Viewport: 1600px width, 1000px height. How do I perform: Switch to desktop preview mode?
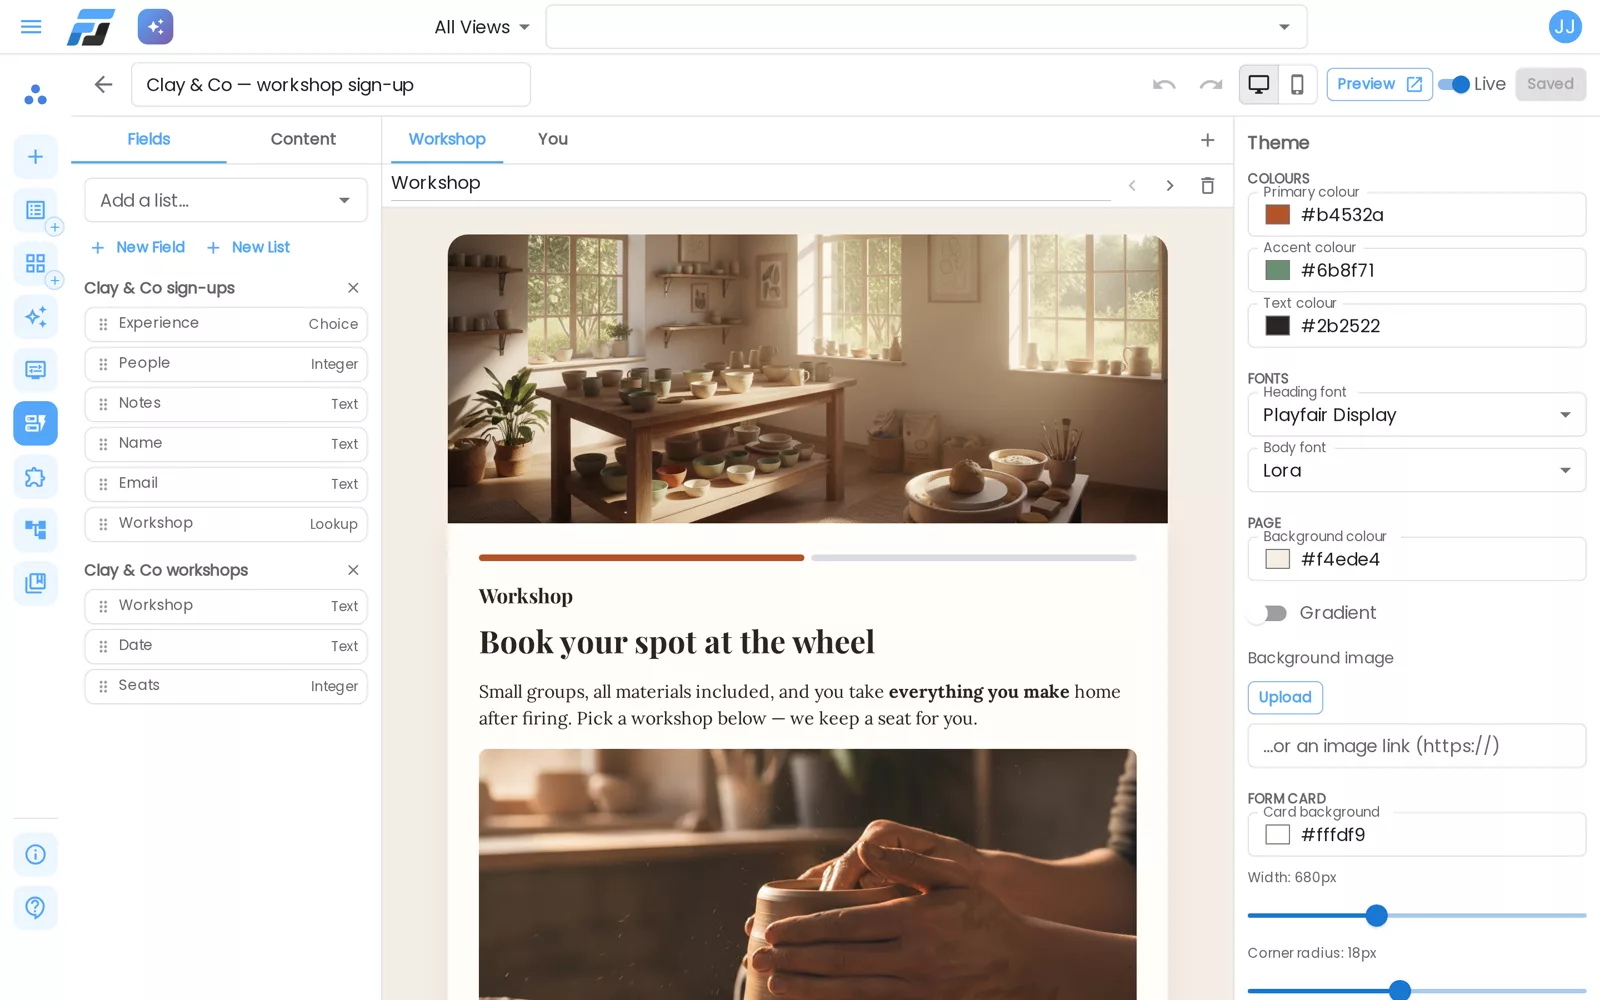pos(1259,84)
